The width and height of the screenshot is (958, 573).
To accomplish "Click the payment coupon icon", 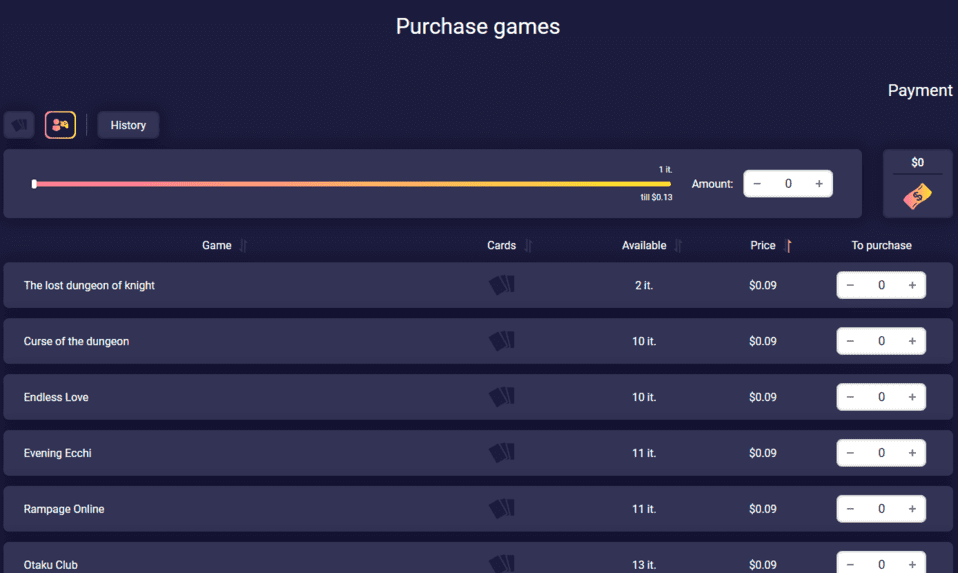I will (917, 196).
